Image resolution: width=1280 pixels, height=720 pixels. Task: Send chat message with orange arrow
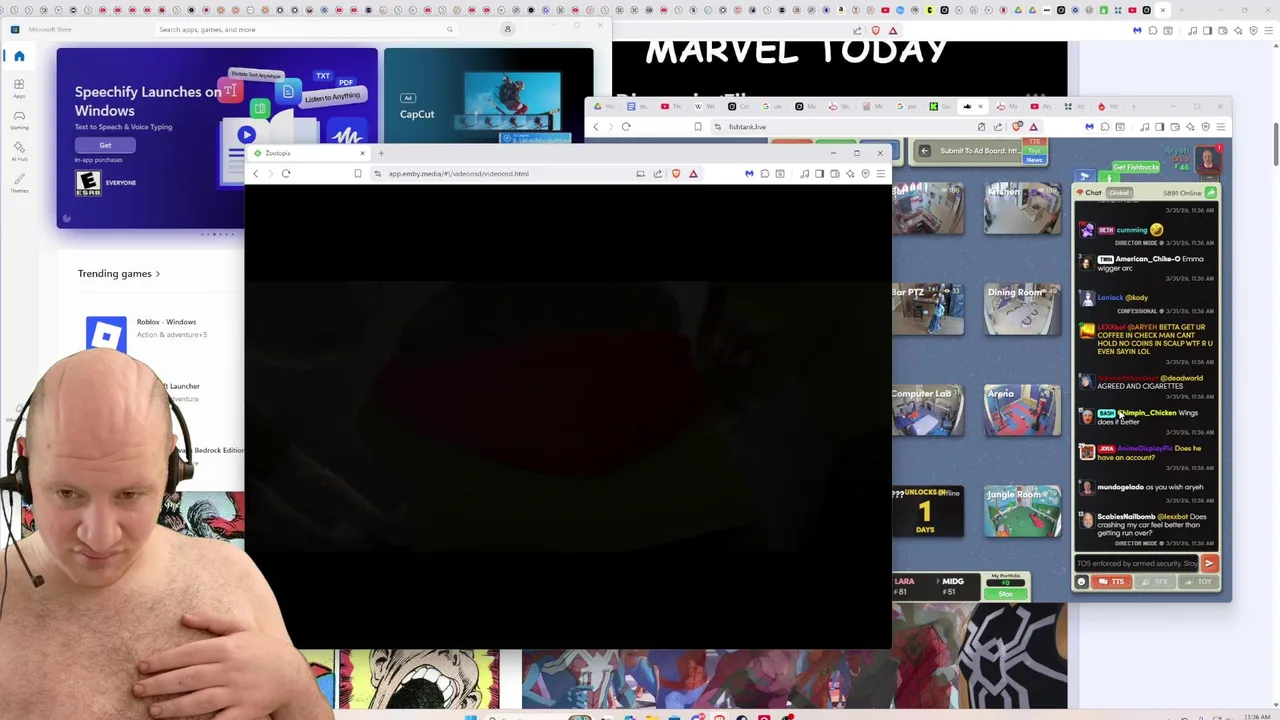(x=1209, y=564)
